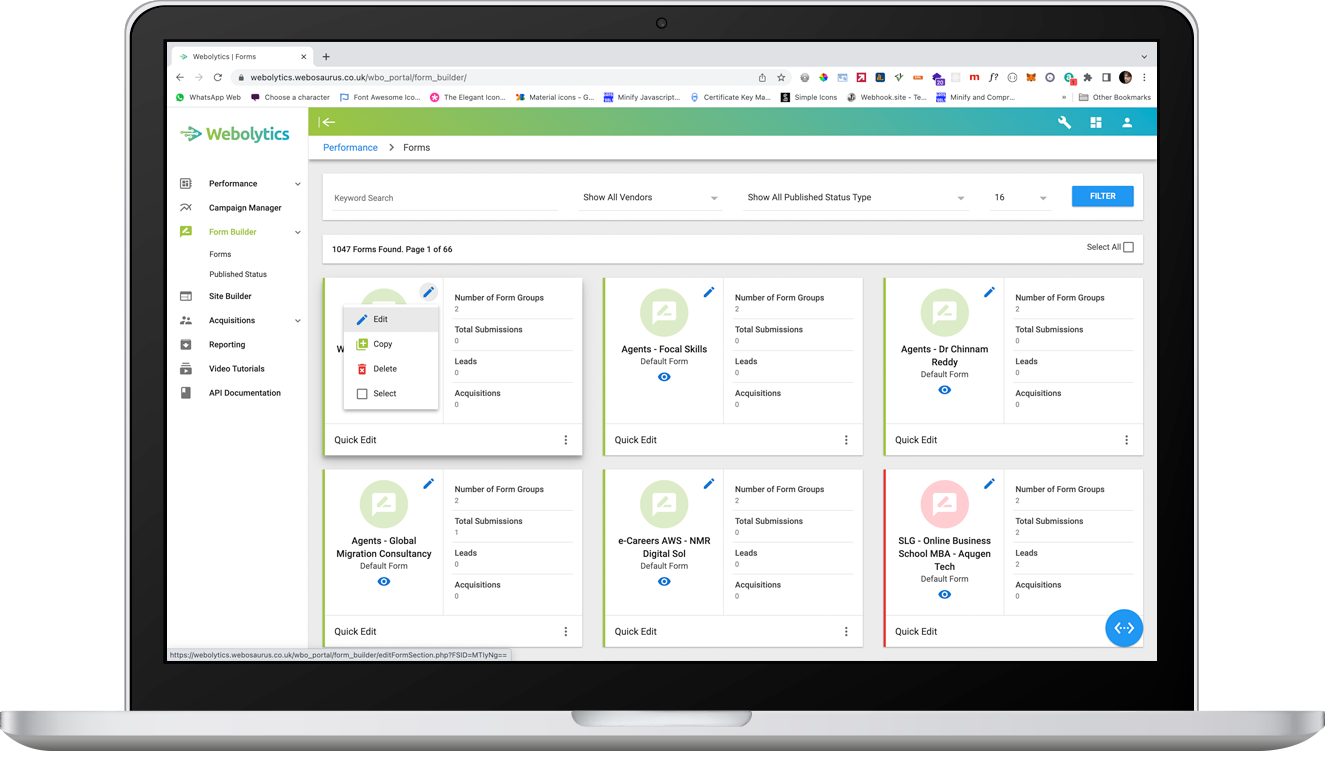Choose Edit from the context menu
Viewport: 1325px width, 780px height.
tap(380, 319)
